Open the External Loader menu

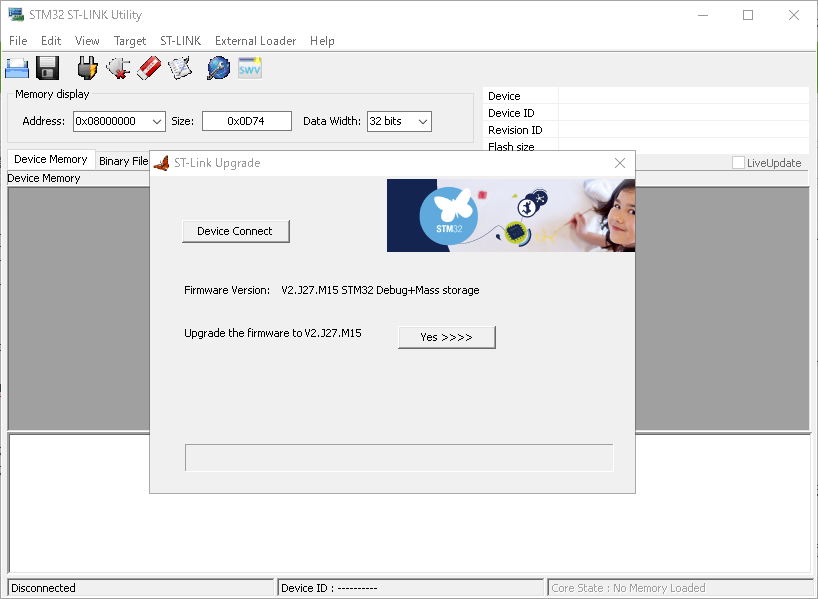[256, 41]
